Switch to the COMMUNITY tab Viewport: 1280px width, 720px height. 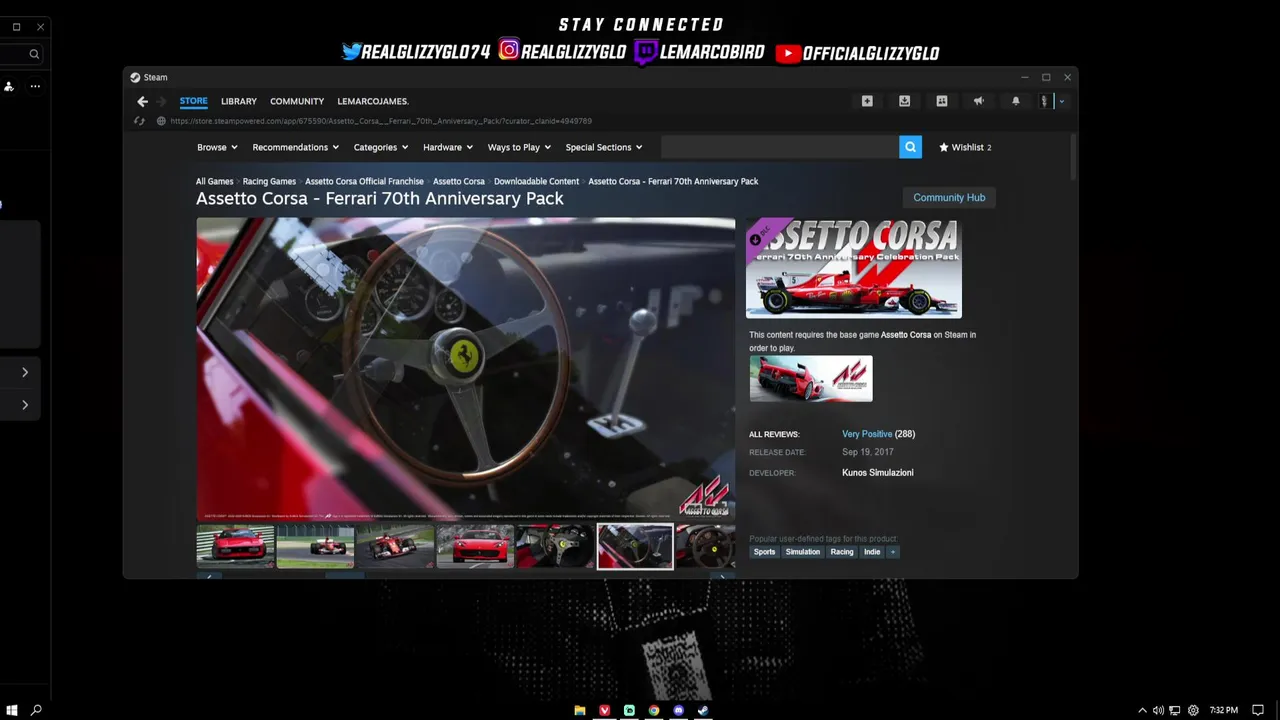(x=297, y=101)
